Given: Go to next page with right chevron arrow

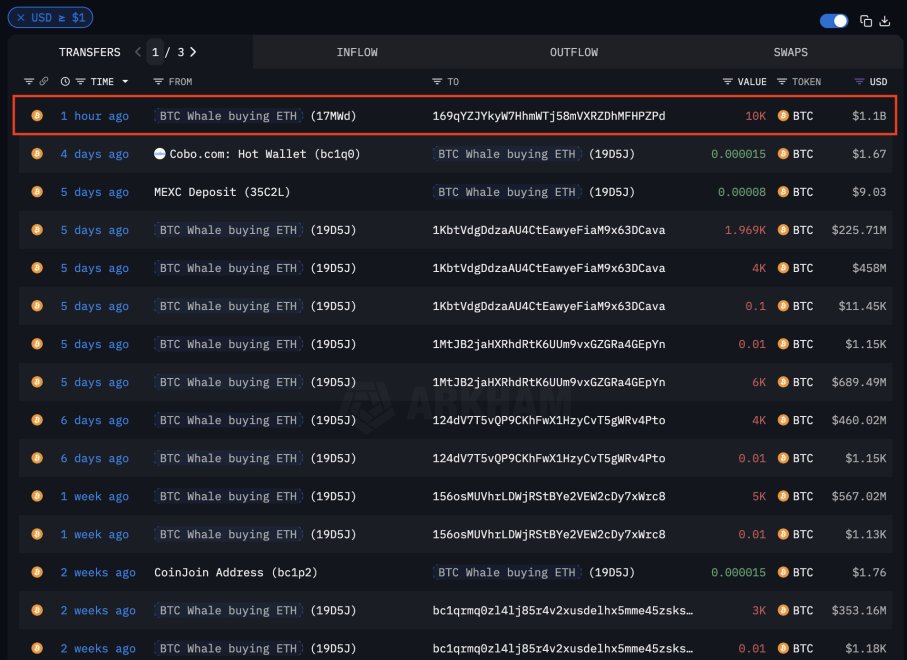Looking at the screenshot, I should coord(193,52).
